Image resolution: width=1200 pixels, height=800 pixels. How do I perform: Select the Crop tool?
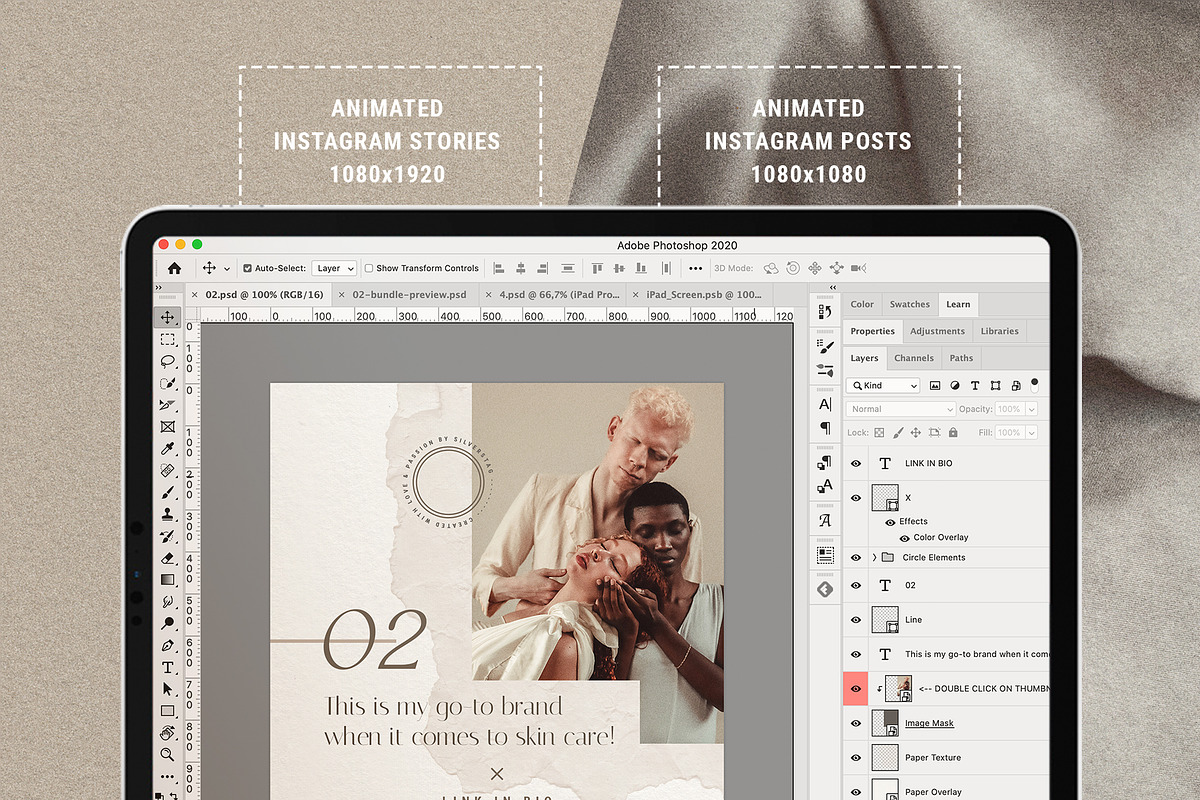[167, 405]
